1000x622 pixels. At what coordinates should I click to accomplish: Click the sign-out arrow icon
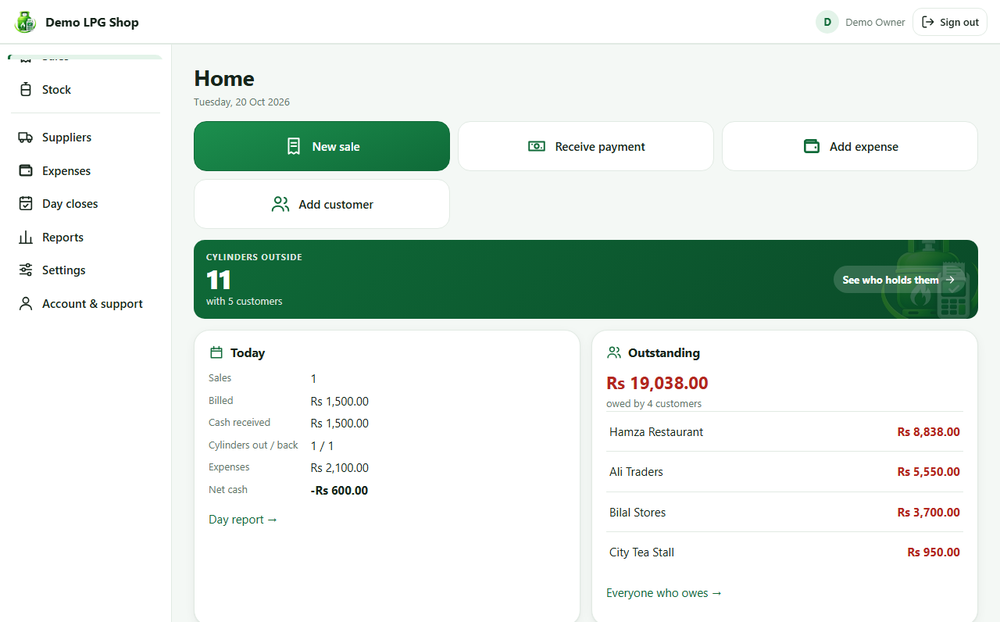coord(928,22)
